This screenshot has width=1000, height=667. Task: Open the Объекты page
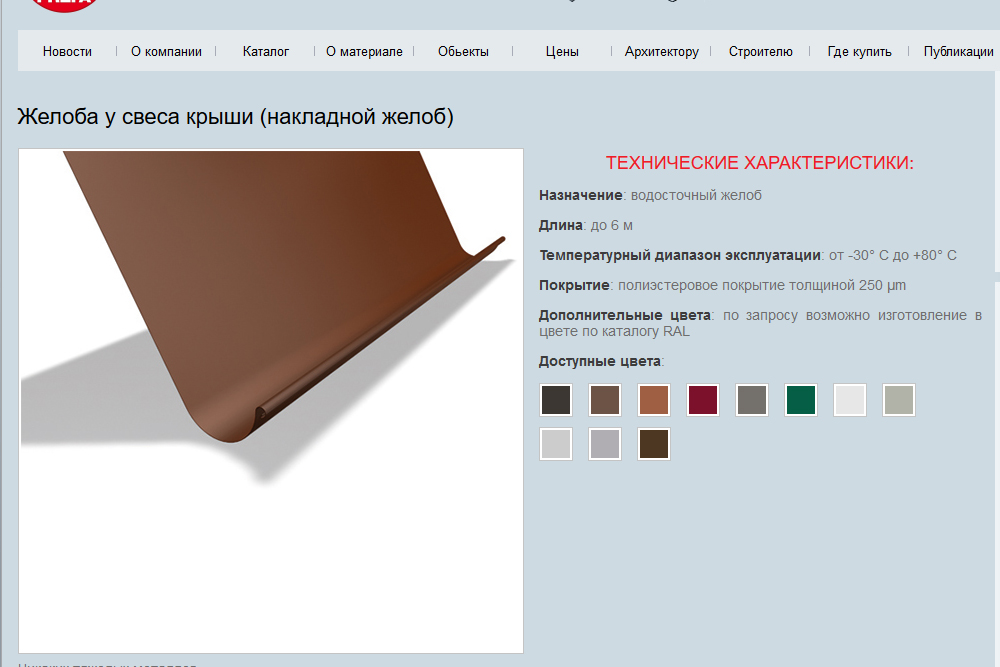pos(463,52)
